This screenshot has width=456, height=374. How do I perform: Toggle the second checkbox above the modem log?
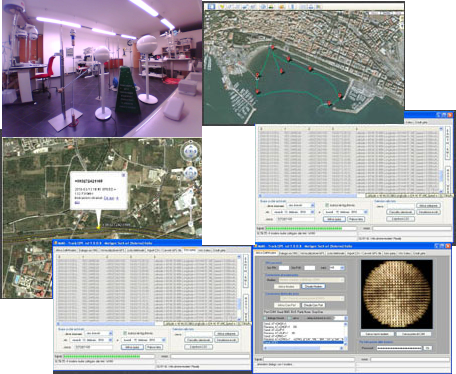[x=290, y=318]
